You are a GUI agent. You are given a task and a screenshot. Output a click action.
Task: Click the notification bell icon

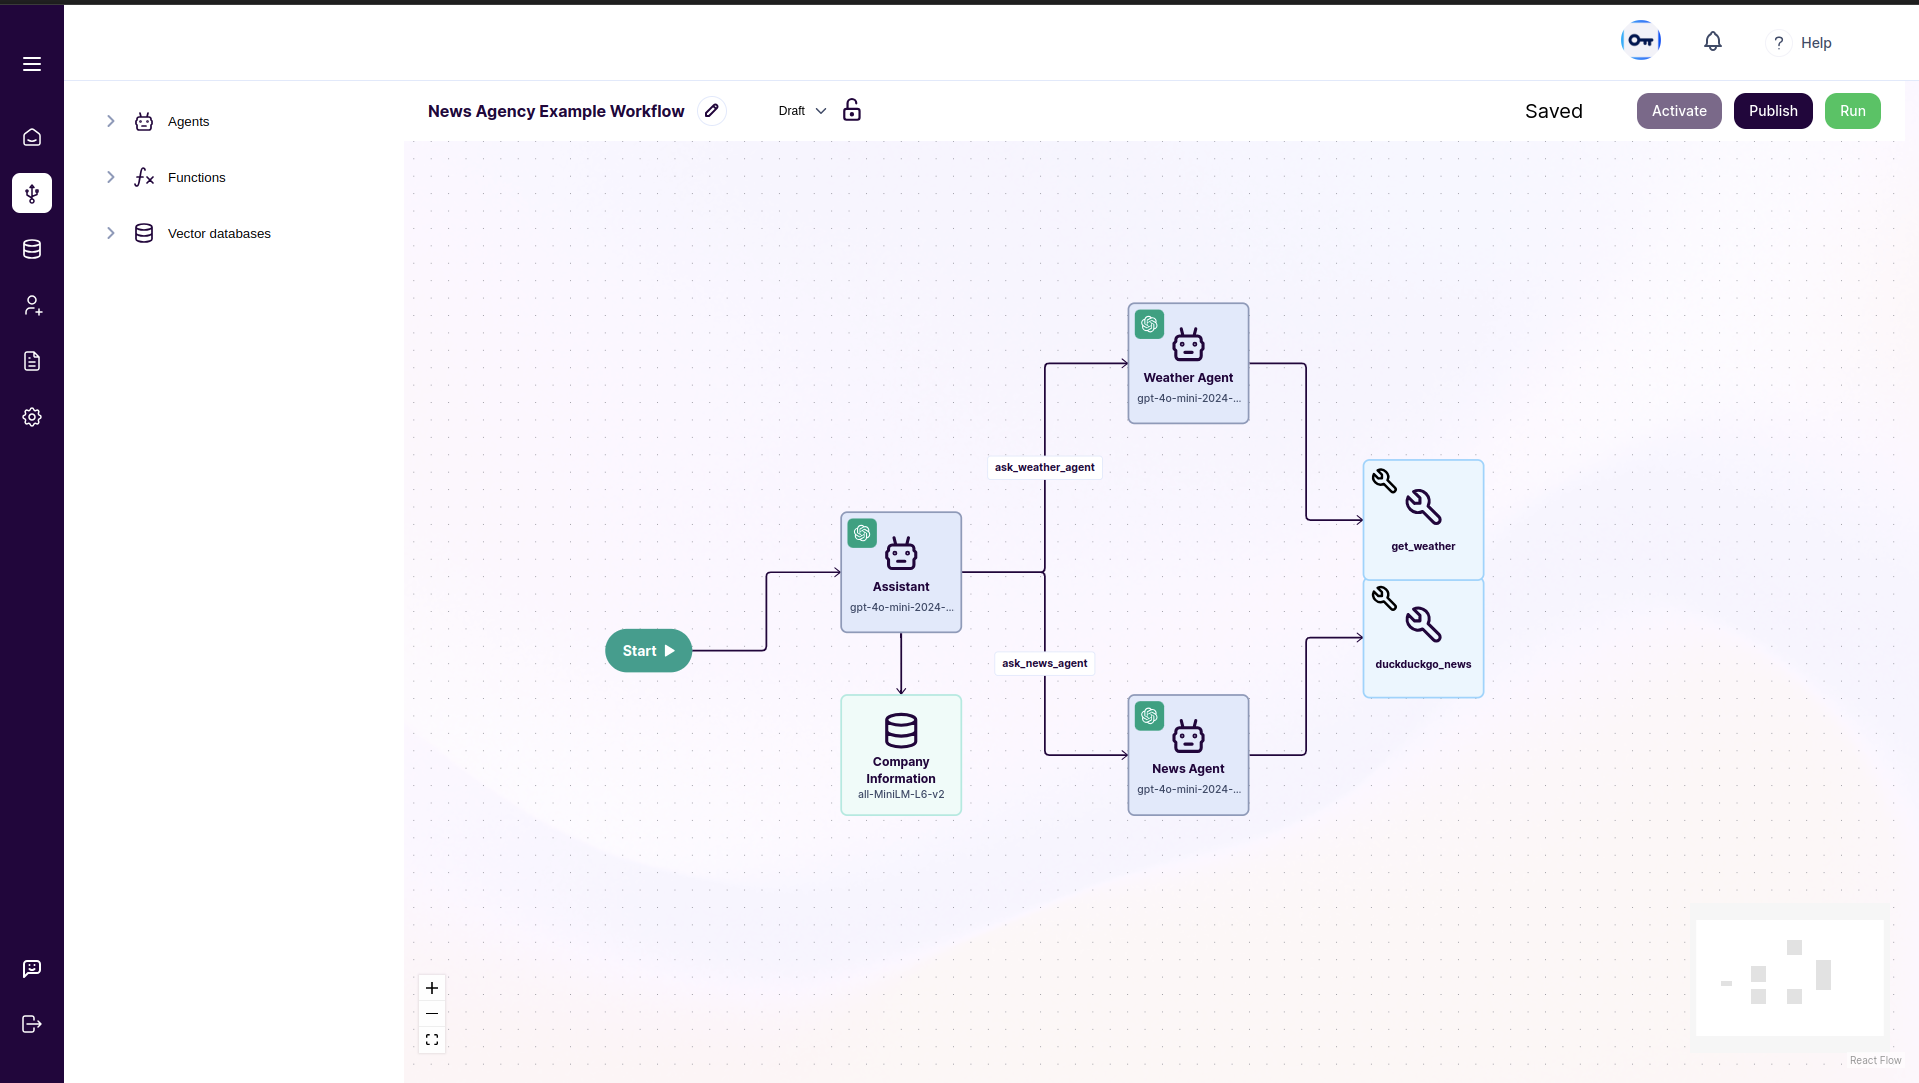click(1713, 41)
